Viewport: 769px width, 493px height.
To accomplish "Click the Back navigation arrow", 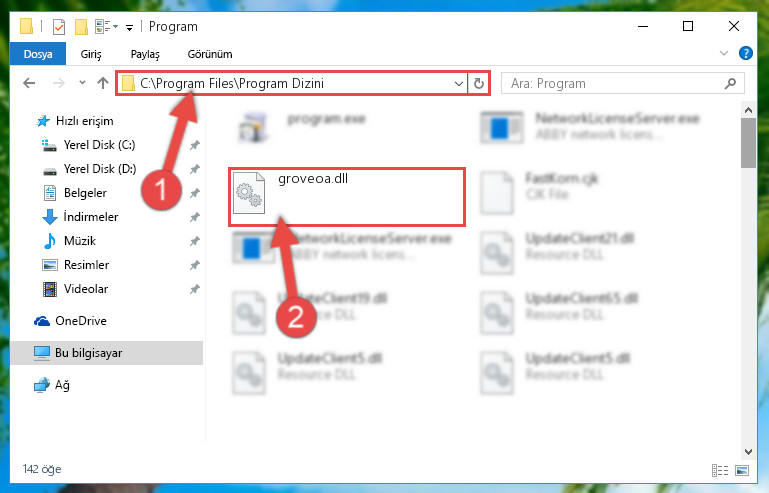I will point(29,83).
